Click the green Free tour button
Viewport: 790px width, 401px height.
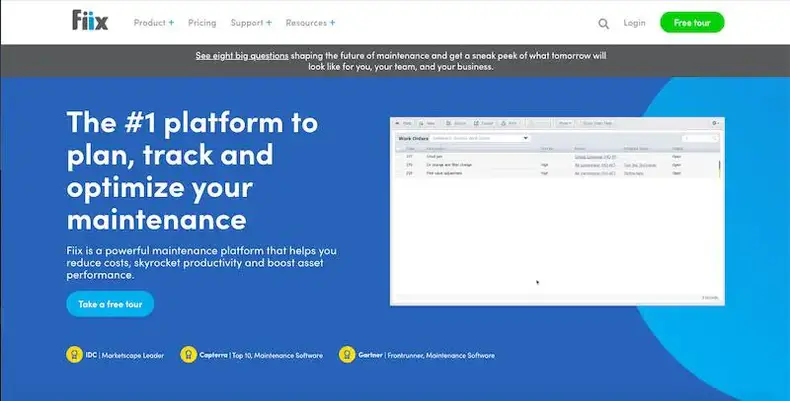tap(692, 23)
